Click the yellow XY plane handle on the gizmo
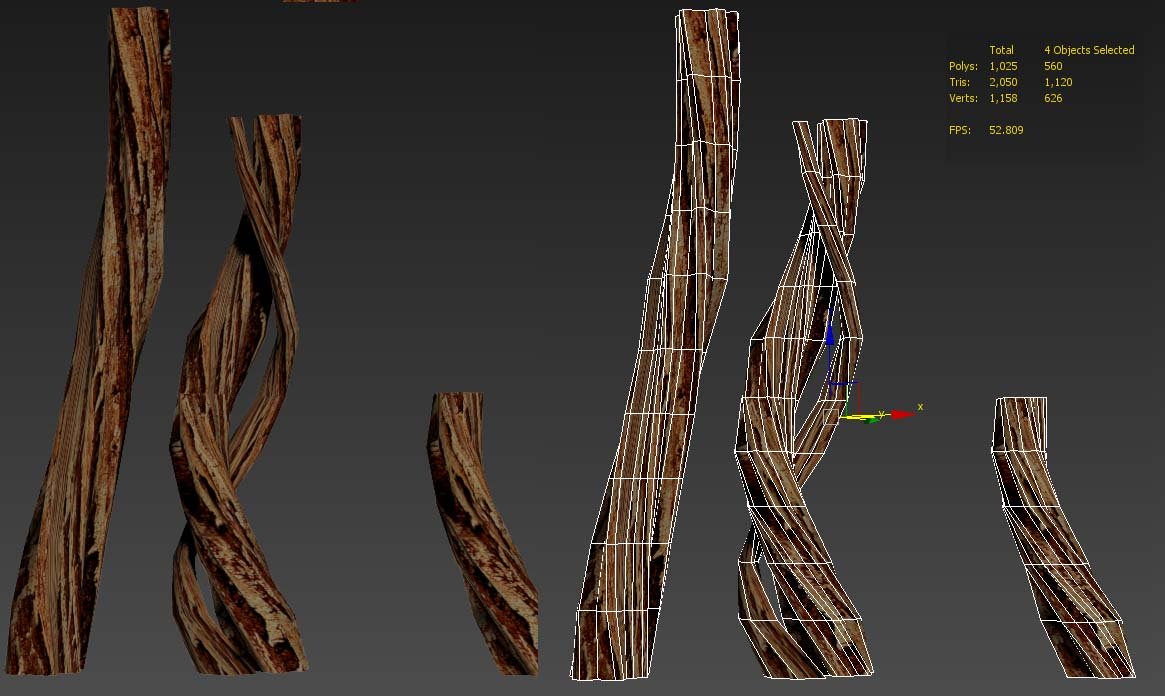The width and height of the screenshot is (1165, 696). pos(857,418)
